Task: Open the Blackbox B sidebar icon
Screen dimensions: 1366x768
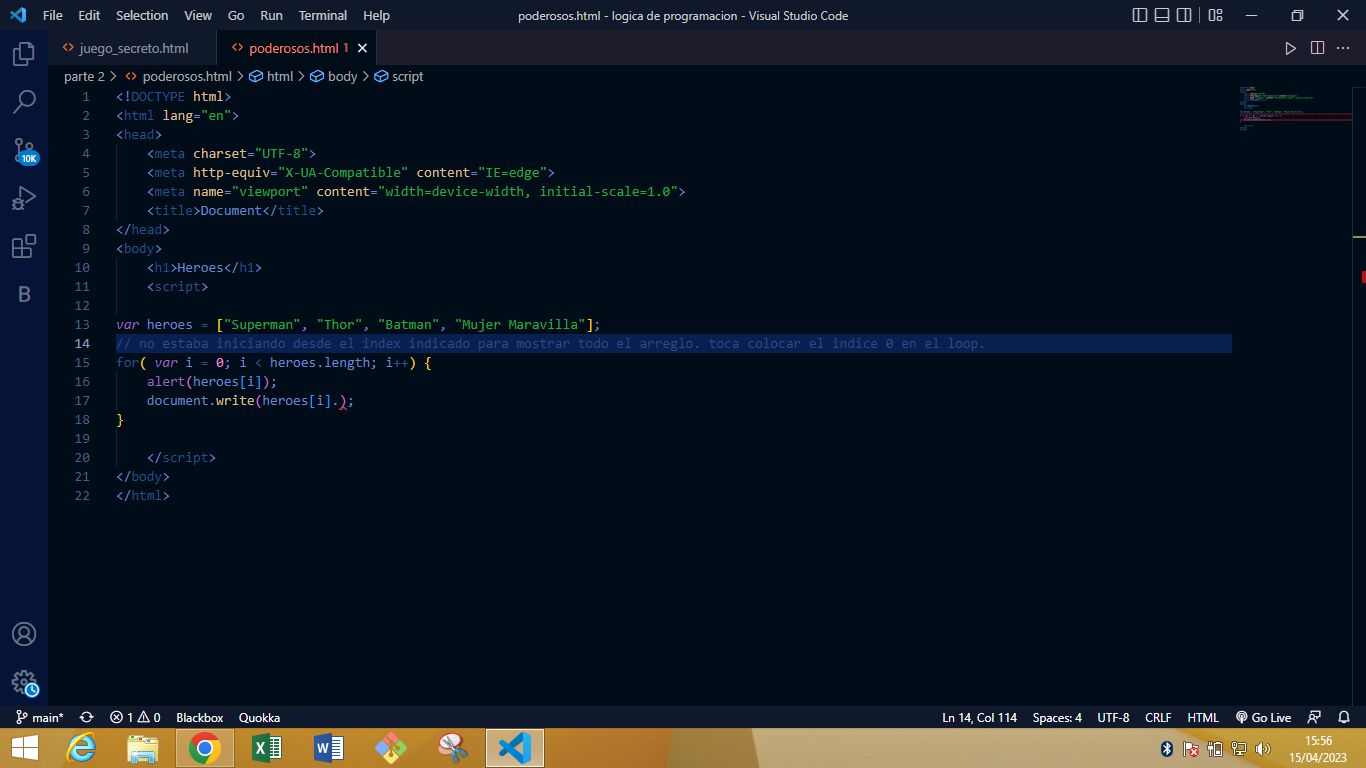Action: (x=24, y=294)
